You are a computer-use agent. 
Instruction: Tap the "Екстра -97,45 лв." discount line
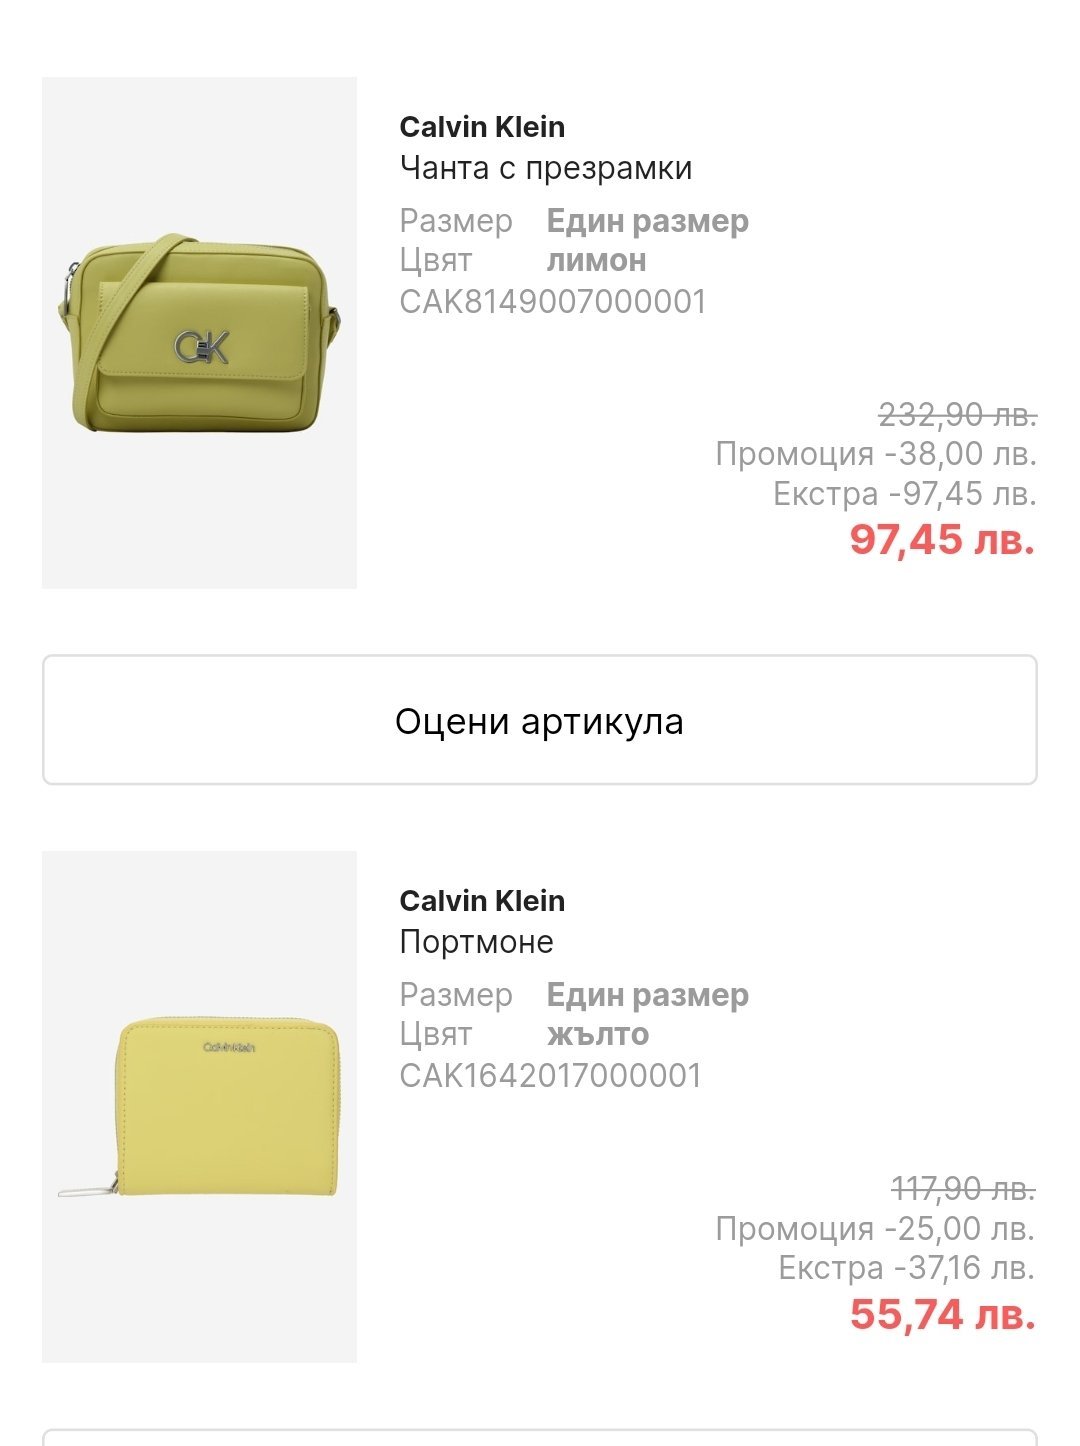pos(905,494)
